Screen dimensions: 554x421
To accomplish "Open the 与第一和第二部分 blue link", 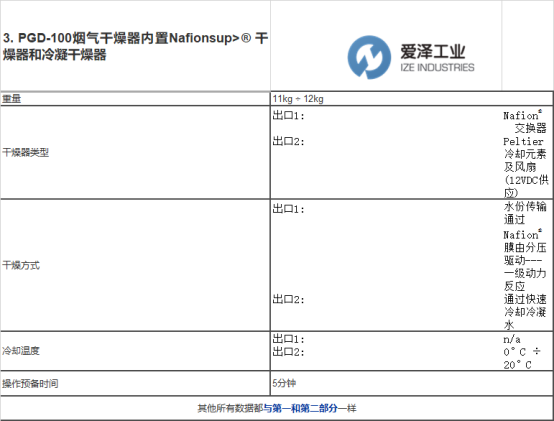I will 300,408.
